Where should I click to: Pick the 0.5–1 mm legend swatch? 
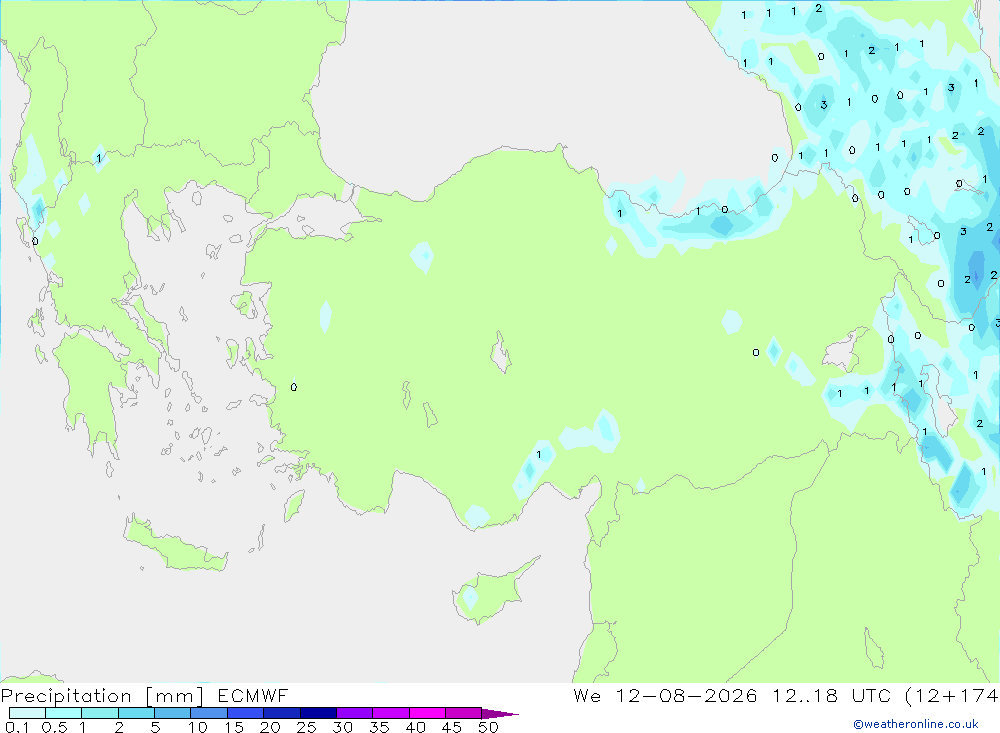coord(64,713)
